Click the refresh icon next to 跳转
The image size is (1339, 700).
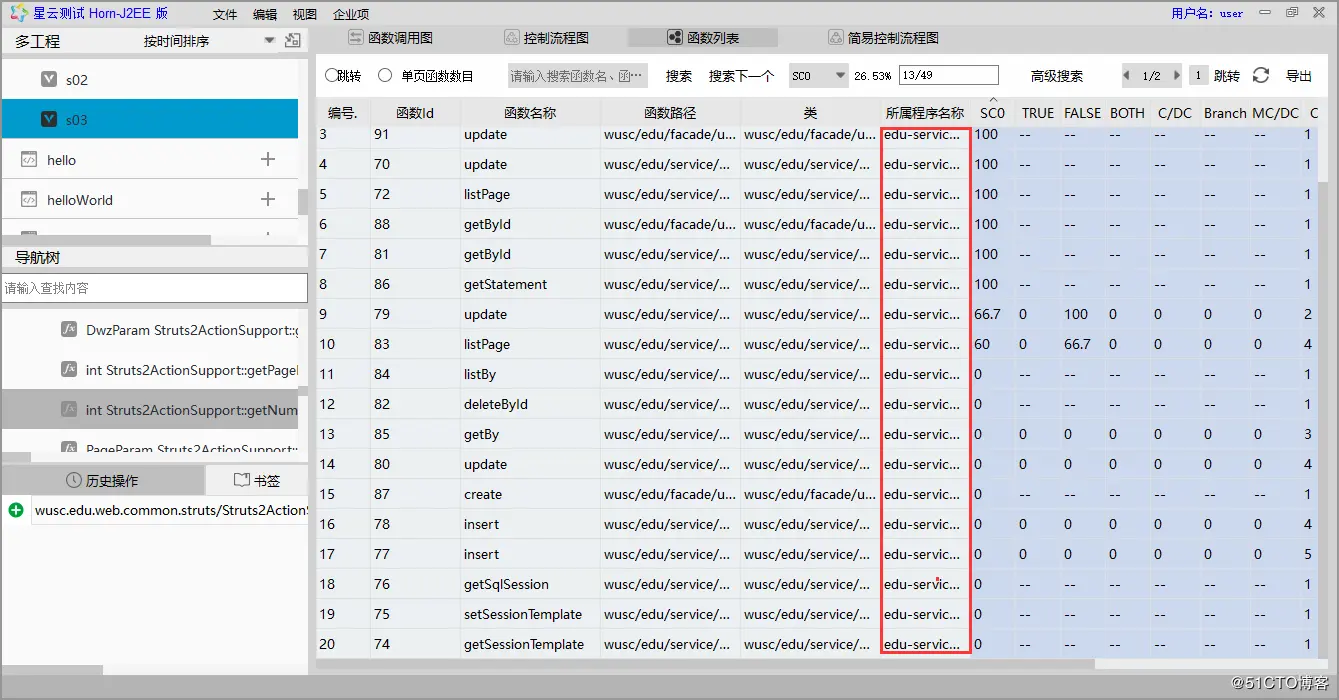(1261, 75)
